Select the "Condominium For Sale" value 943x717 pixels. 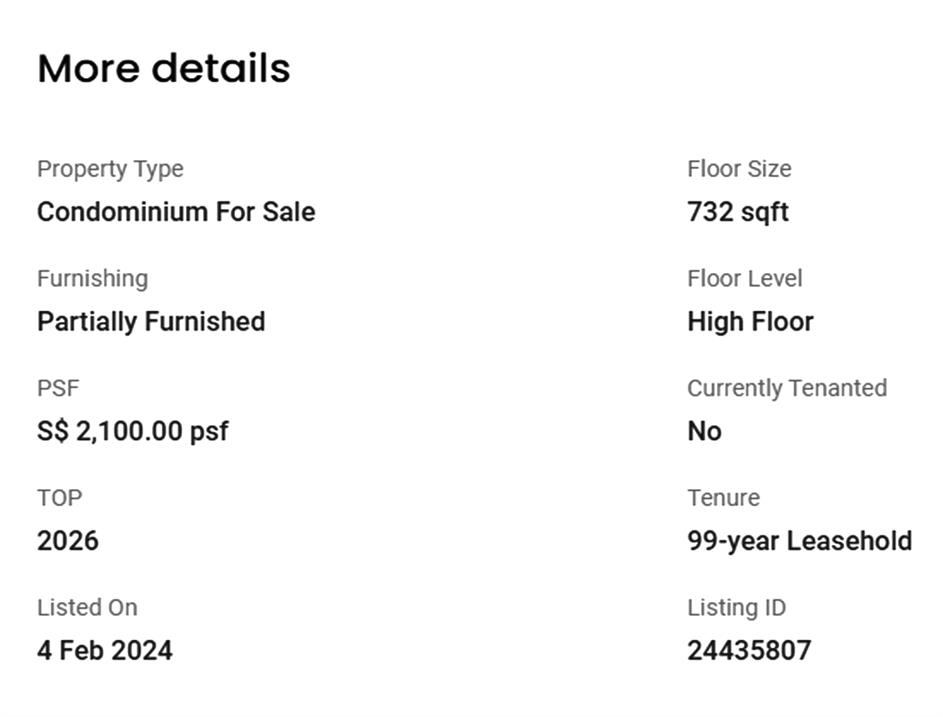click(176, 212)
